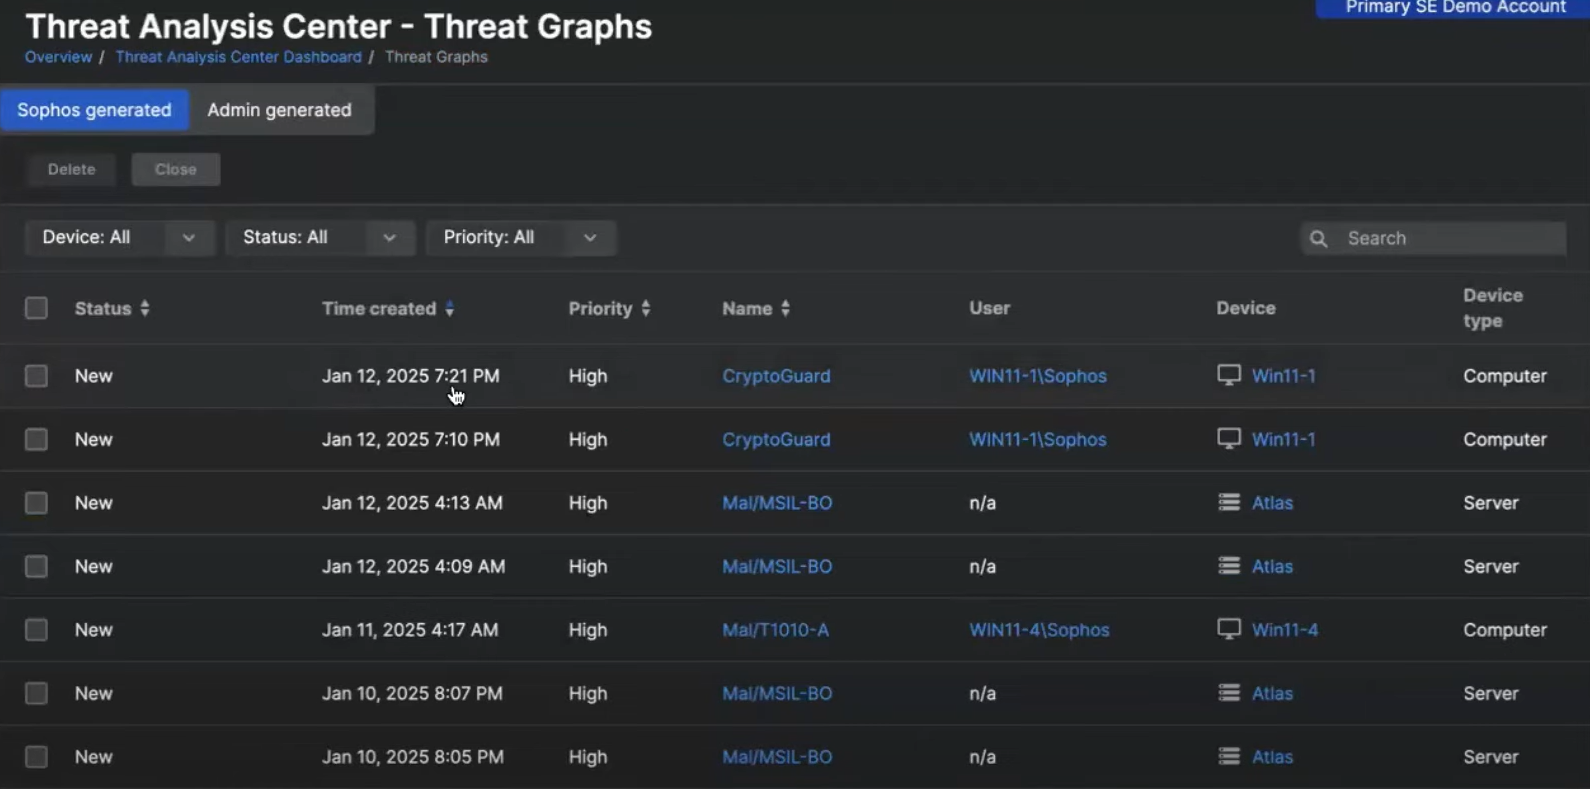The width and height of the screenshot is (1590, 789).
Task: Click the search magnifier icon
Action: (x=1319, y=239)
